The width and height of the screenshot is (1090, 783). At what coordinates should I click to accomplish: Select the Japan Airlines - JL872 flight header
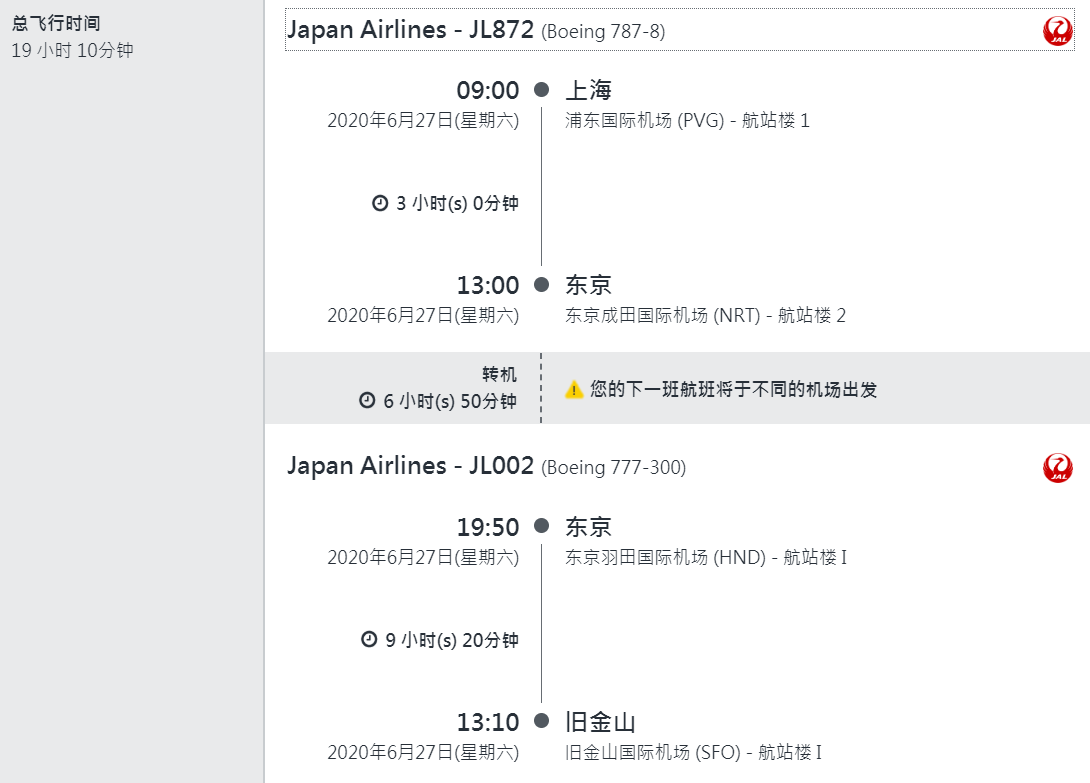(680, 30)
